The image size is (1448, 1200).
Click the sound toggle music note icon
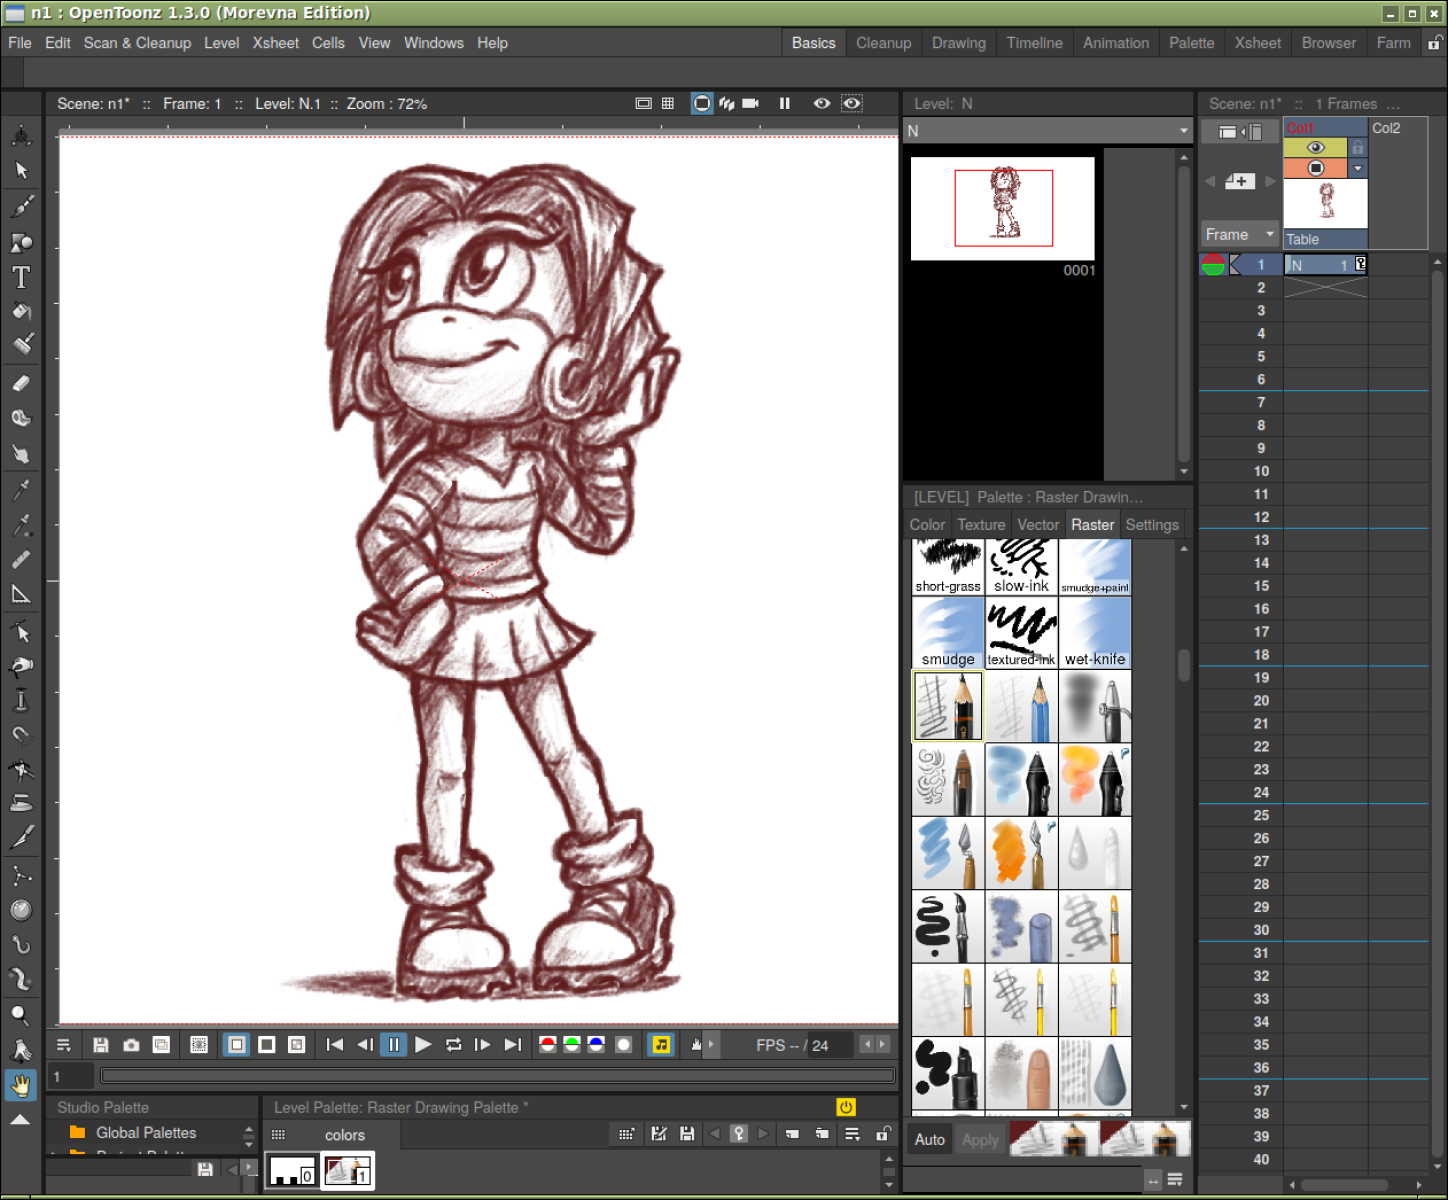coord(661,1045)
